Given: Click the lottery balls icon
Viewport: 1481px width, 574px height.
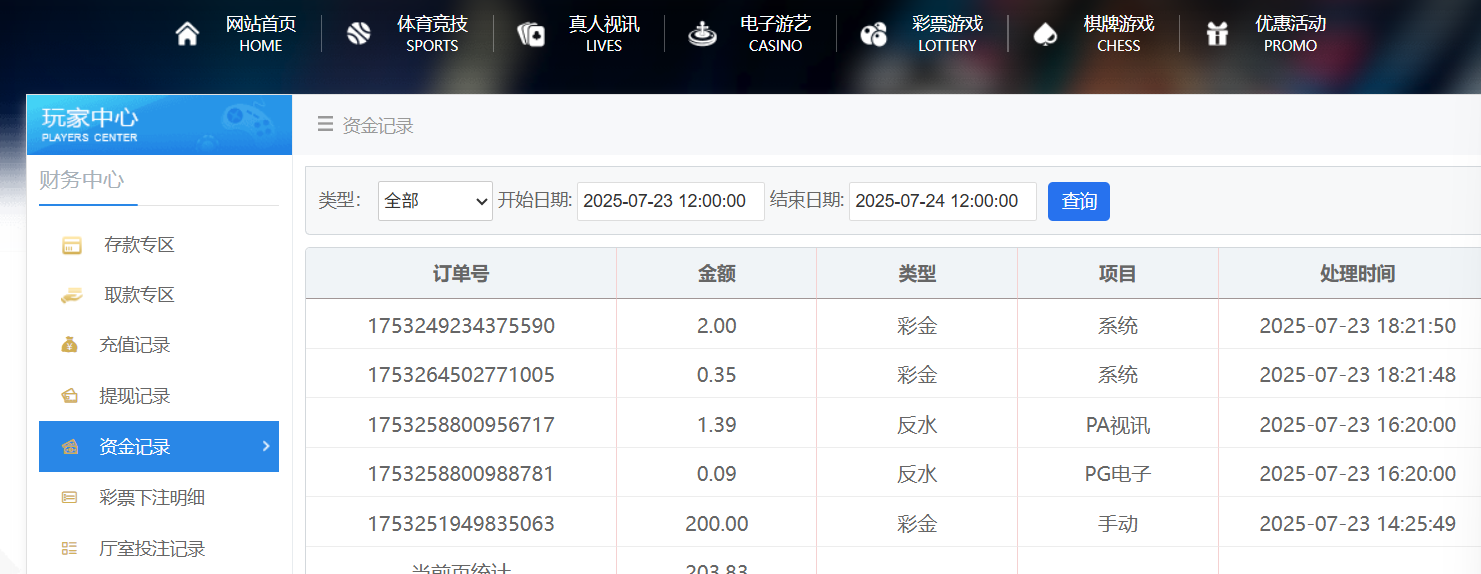Looking at the screenshot, I should [x=873, y=34].
